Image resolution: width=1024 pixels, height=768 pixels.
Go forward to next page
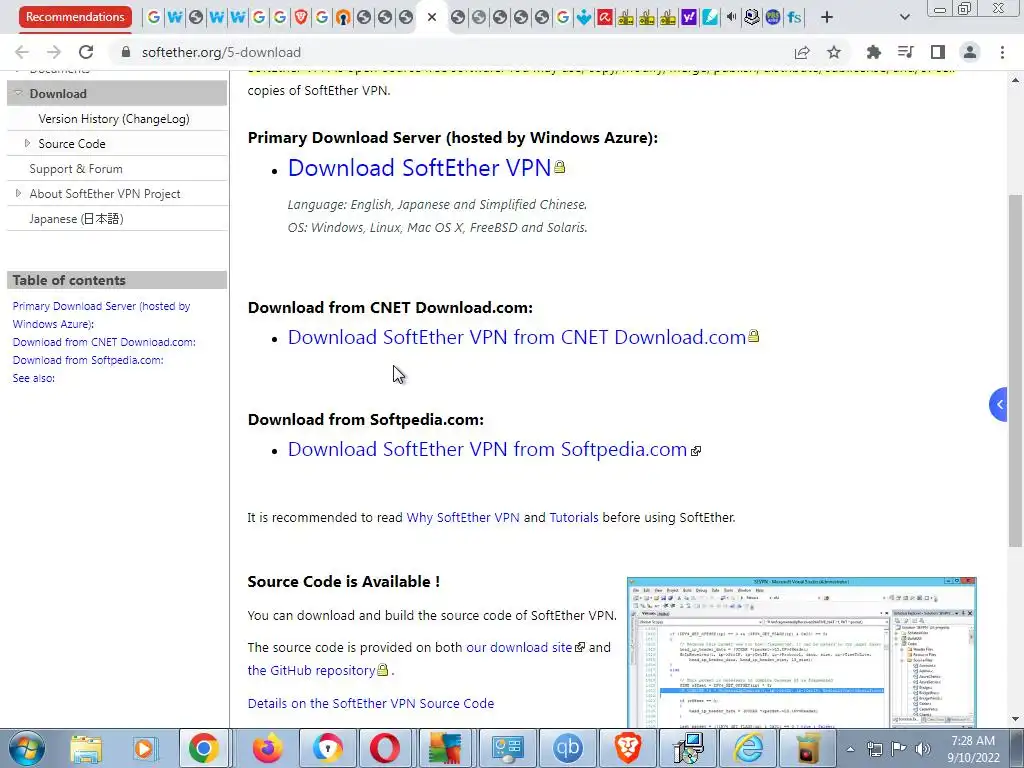(x=54, y=52)
